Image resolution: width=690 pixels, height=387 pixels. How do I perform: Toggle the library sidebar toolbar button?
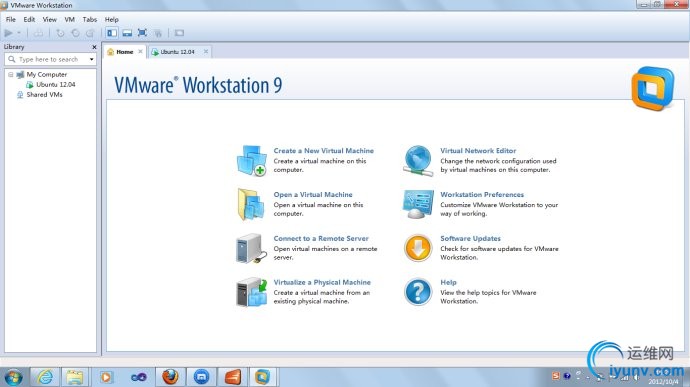112,33
